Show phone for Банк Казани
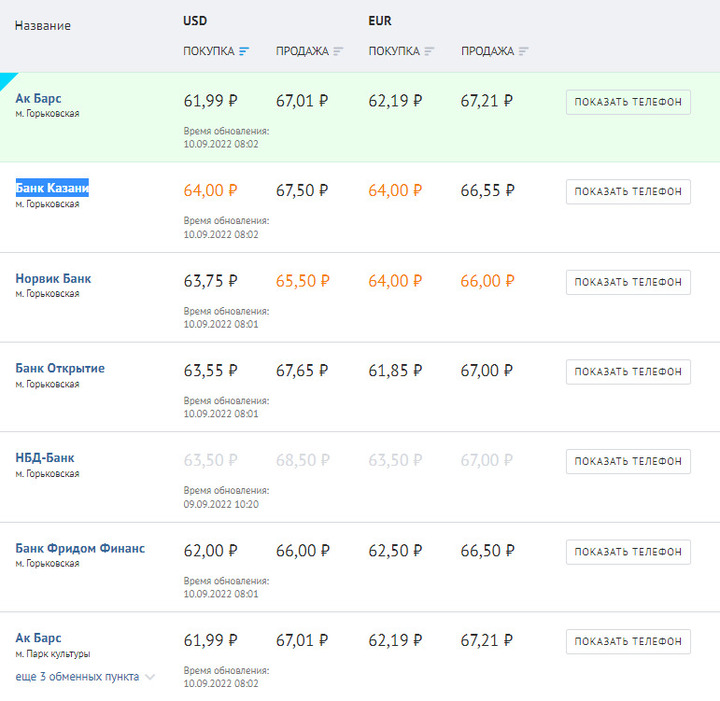720x701 pixels. (628, 192)
